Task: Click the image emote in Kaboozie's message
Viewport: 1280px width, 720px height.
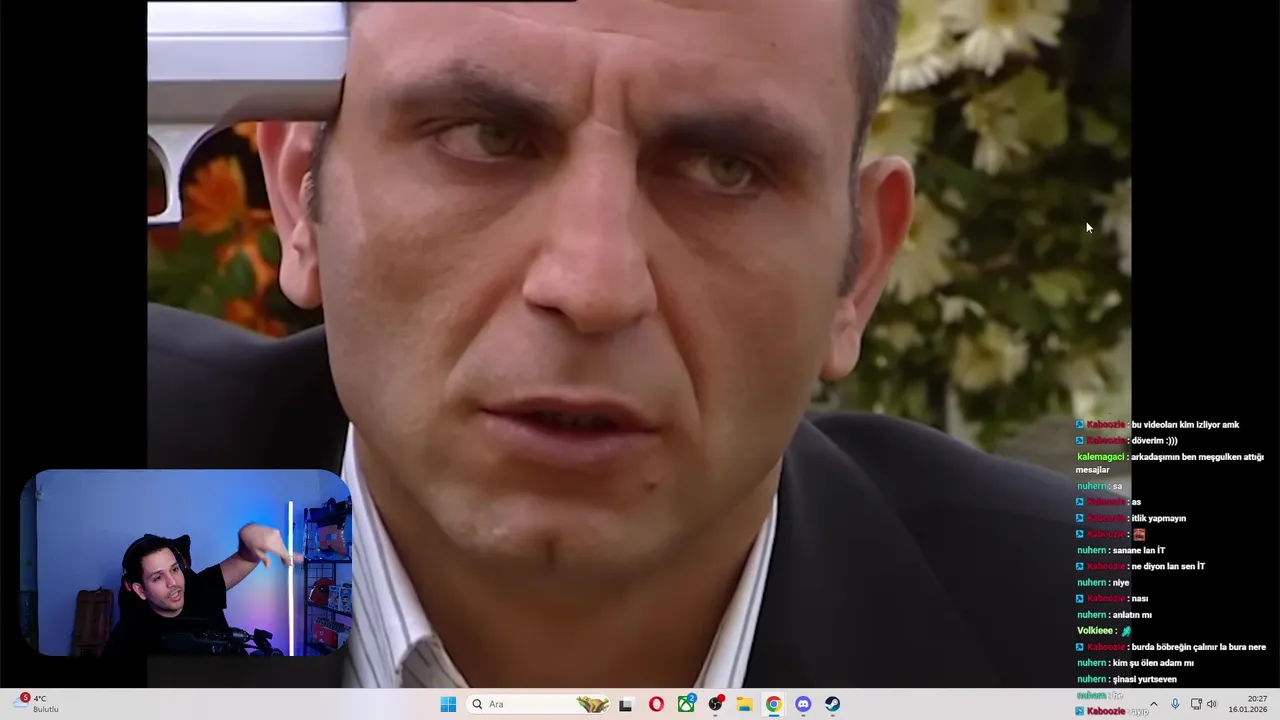Action: 1138,534
